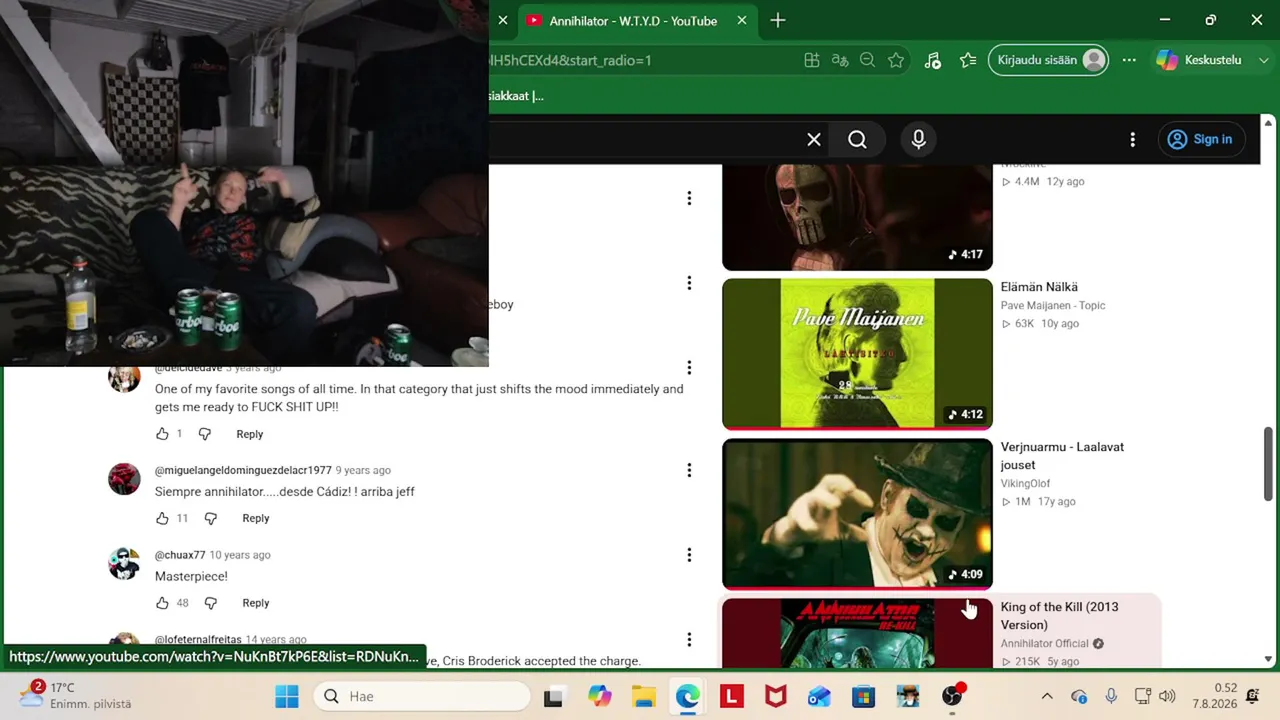Screen dimensions: 1280x720
Task: Open @chuax77's profile avatar
Action: click(x=124, y=564)
